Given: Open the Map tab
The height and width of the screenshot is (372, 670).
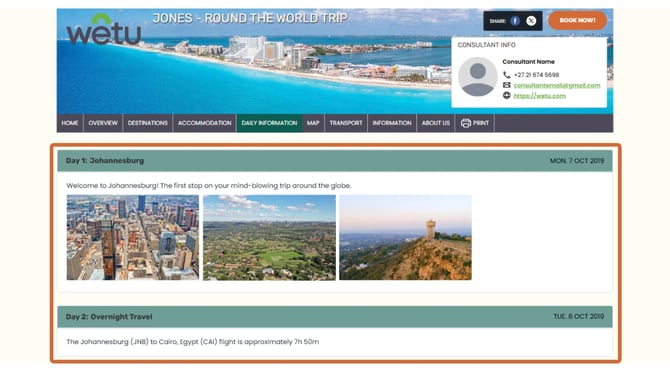Looking at the screenshot, I should [313, 123].
